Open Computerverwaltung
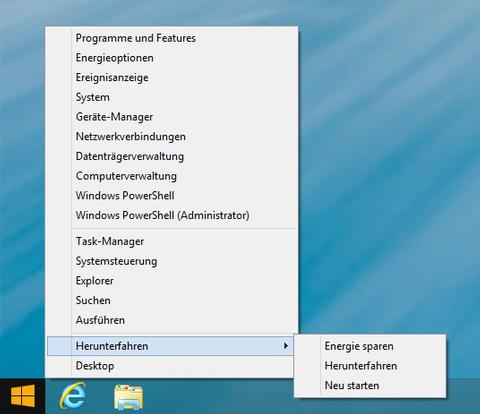The width and height of the screenshot is (480, 414). pyautogui.click(x=171, y=176)
